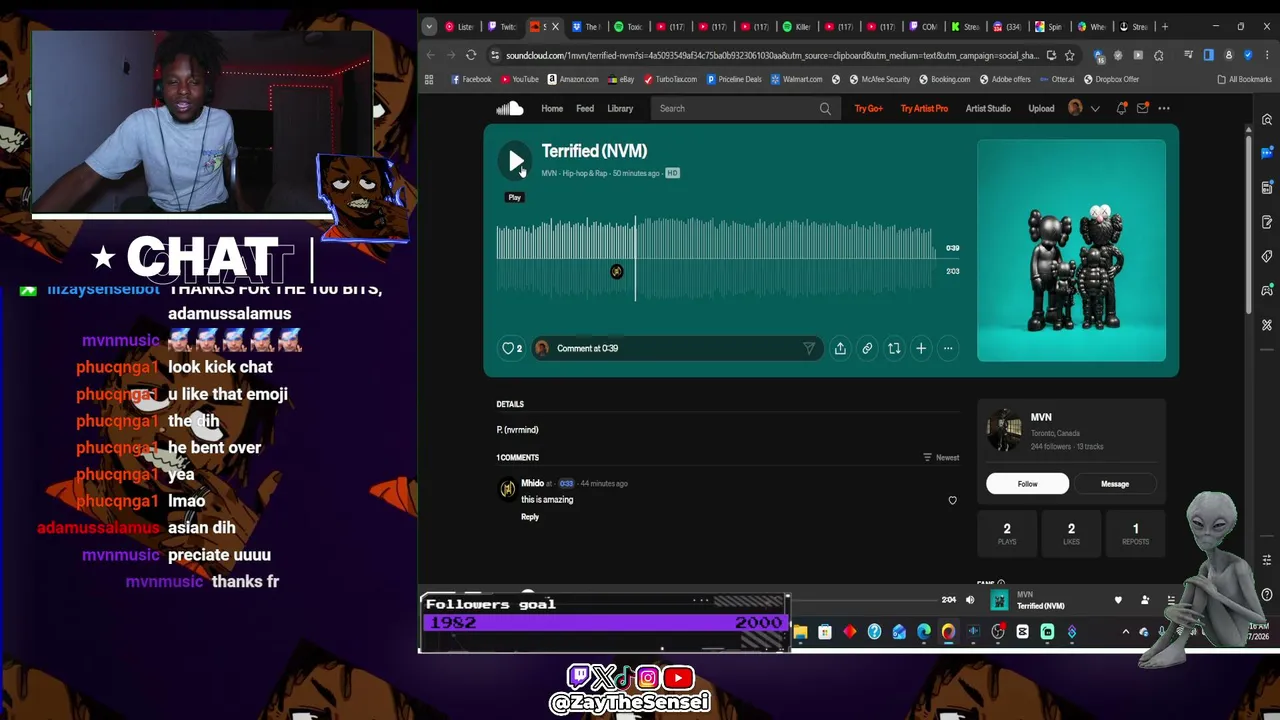Open Microsoft Store from the taskbar
This screenshot has width=1280, height=720.
pyautogui.click(x=825, y=632)
